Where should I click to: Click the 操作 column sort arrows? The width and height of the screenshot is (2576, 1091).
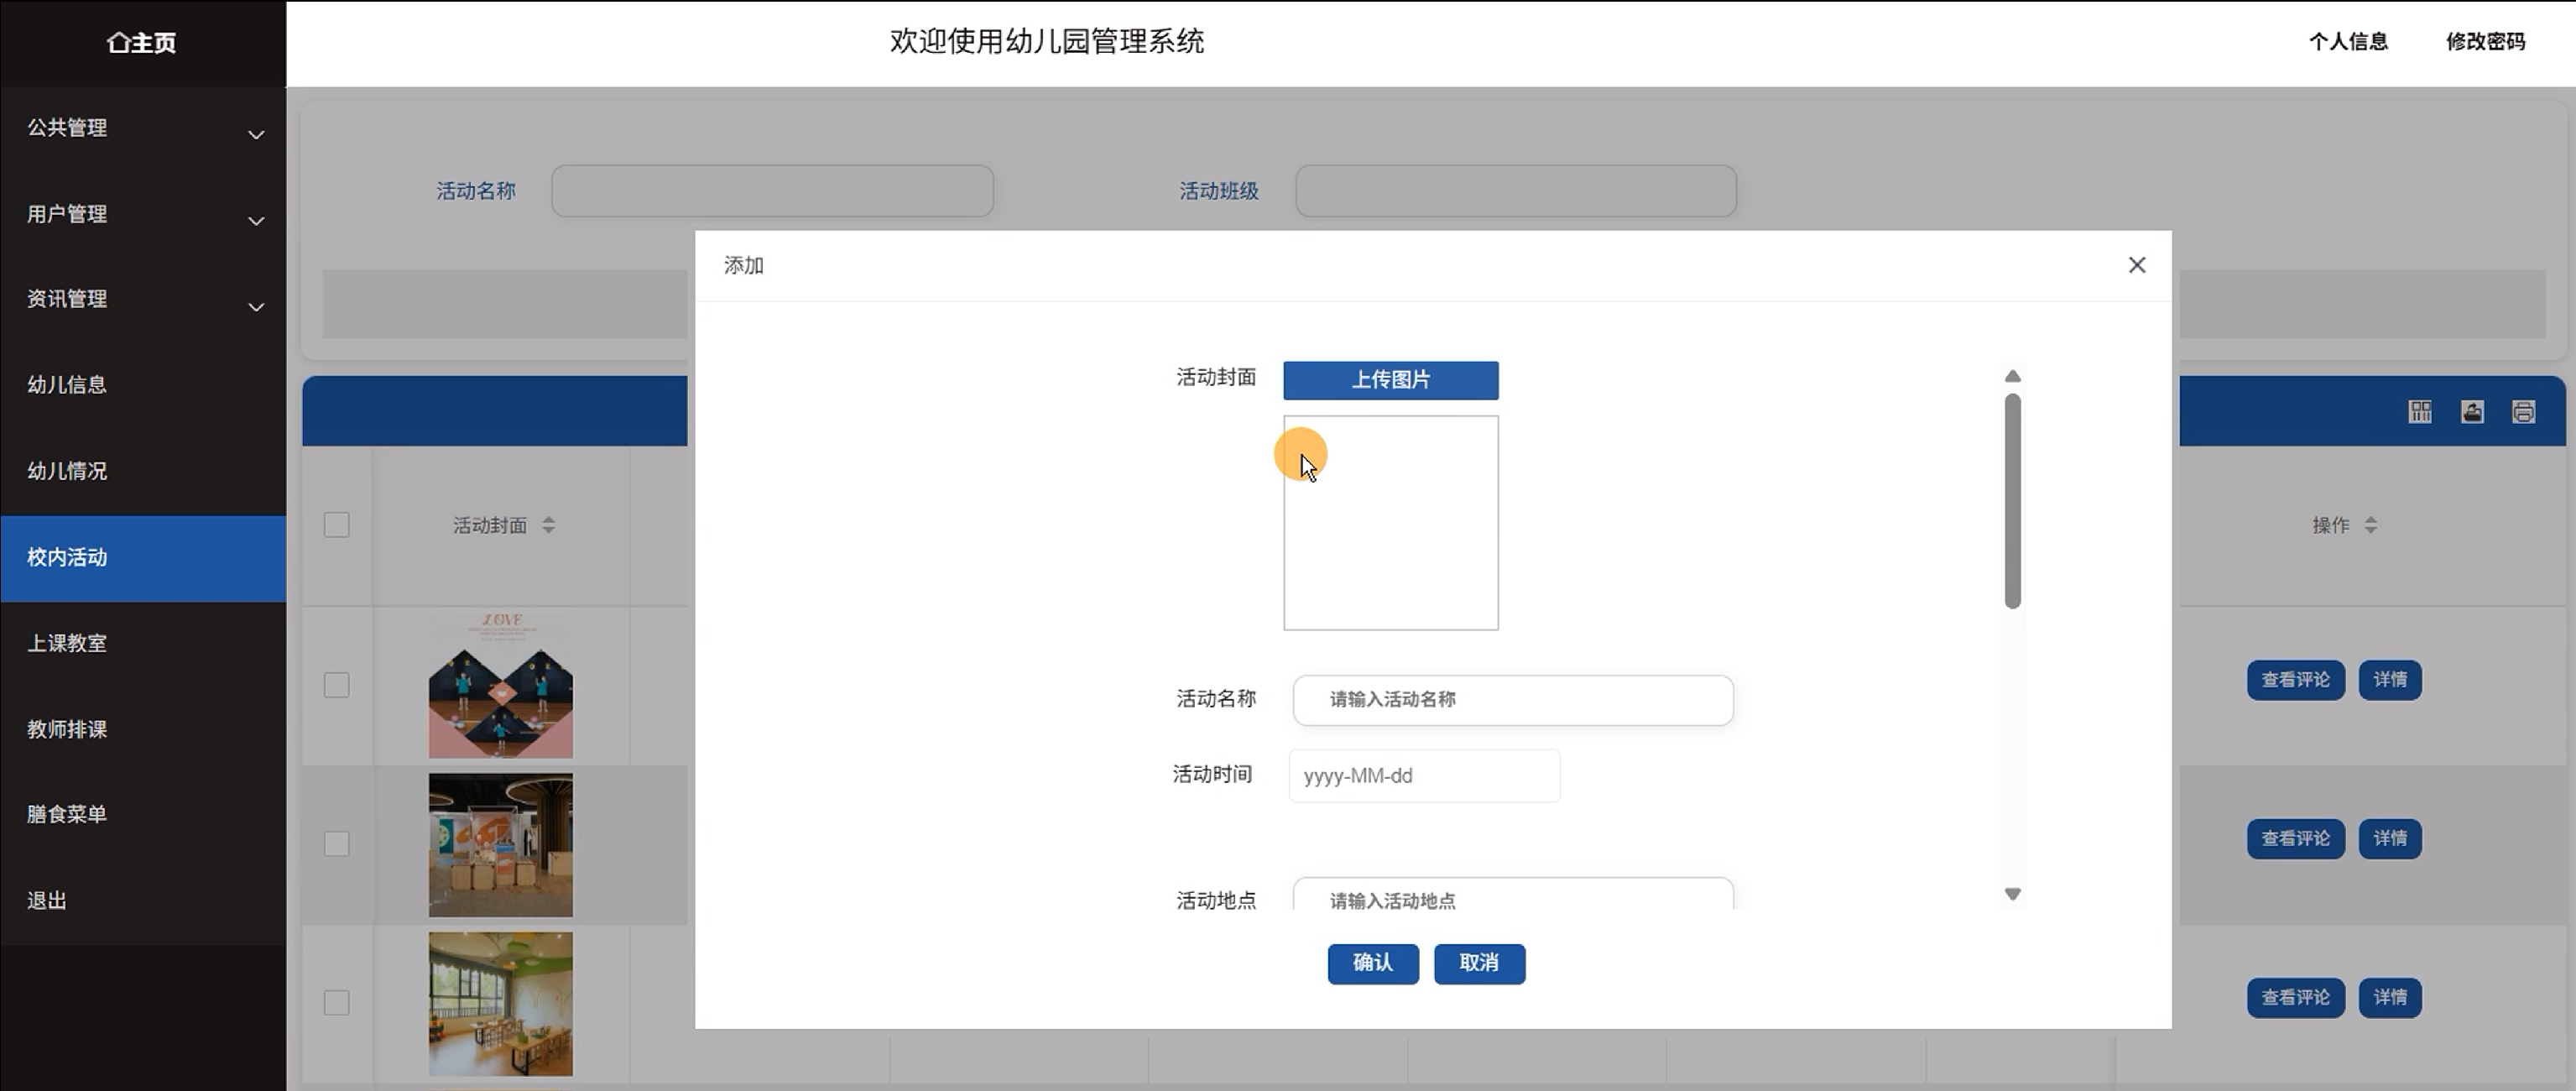pyautogui.click(x=2370, y=525)
